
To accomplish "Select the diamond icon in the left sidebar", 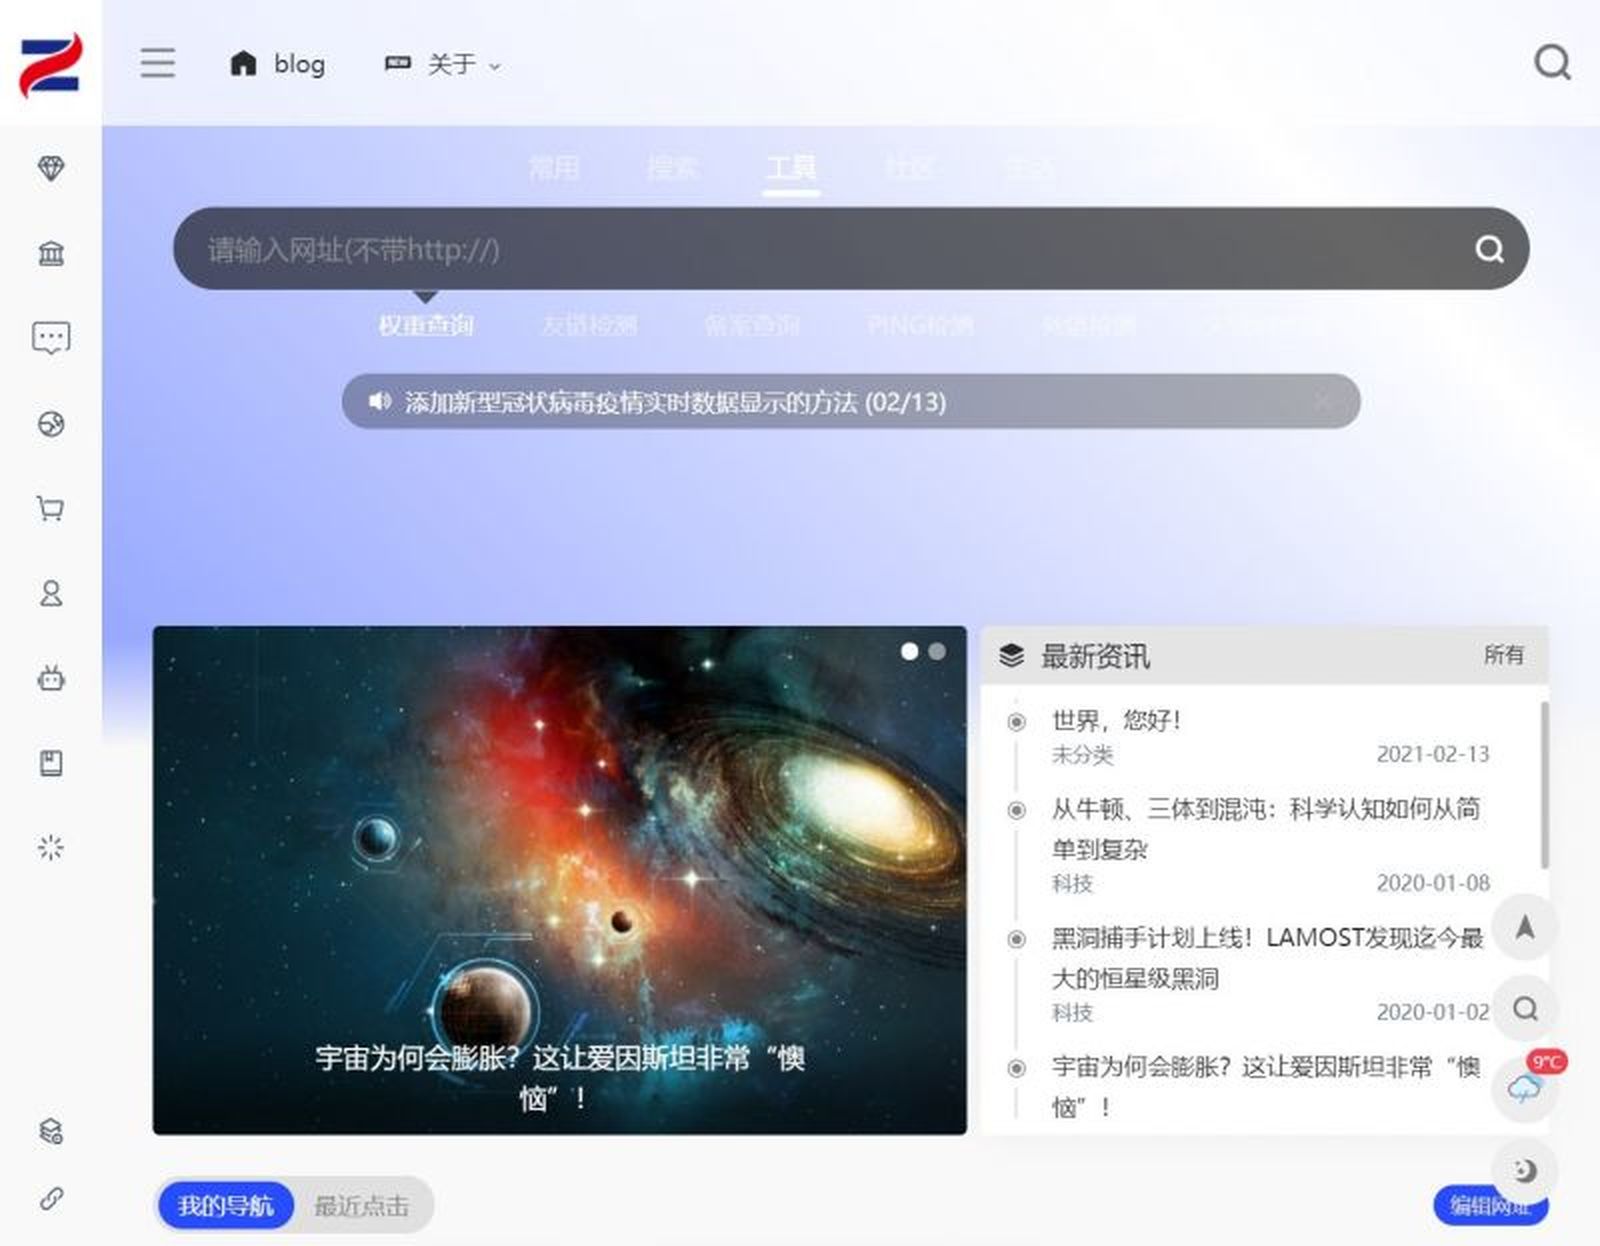I will [x=50, y=168].
